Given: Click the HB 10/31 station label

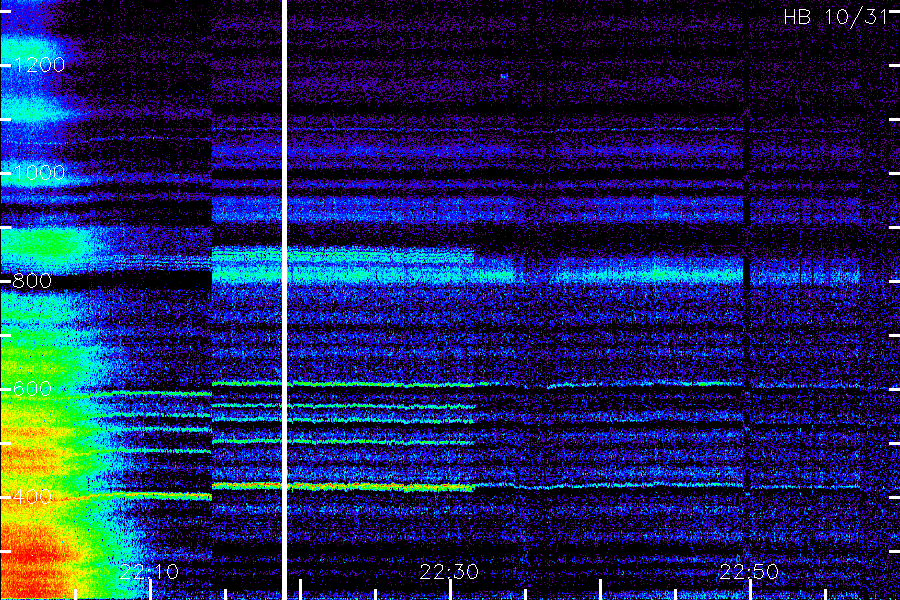Looking at the screenshot, I should point(836,17).
